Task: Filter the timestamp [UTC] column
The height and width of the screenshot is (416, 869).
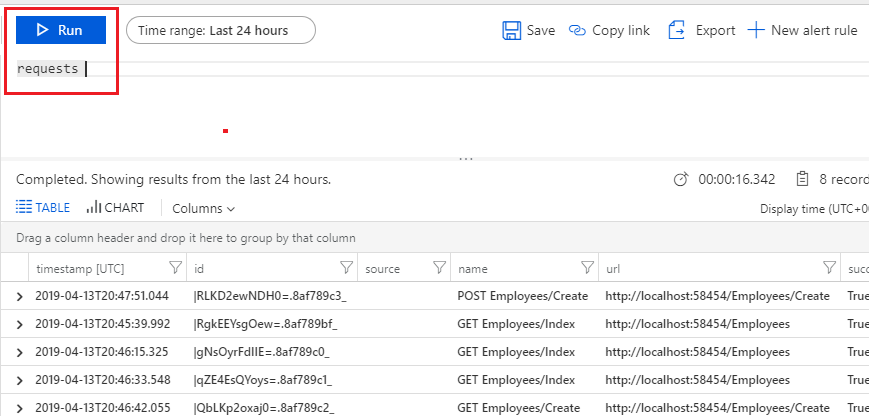Action: [x=175, y=268]
